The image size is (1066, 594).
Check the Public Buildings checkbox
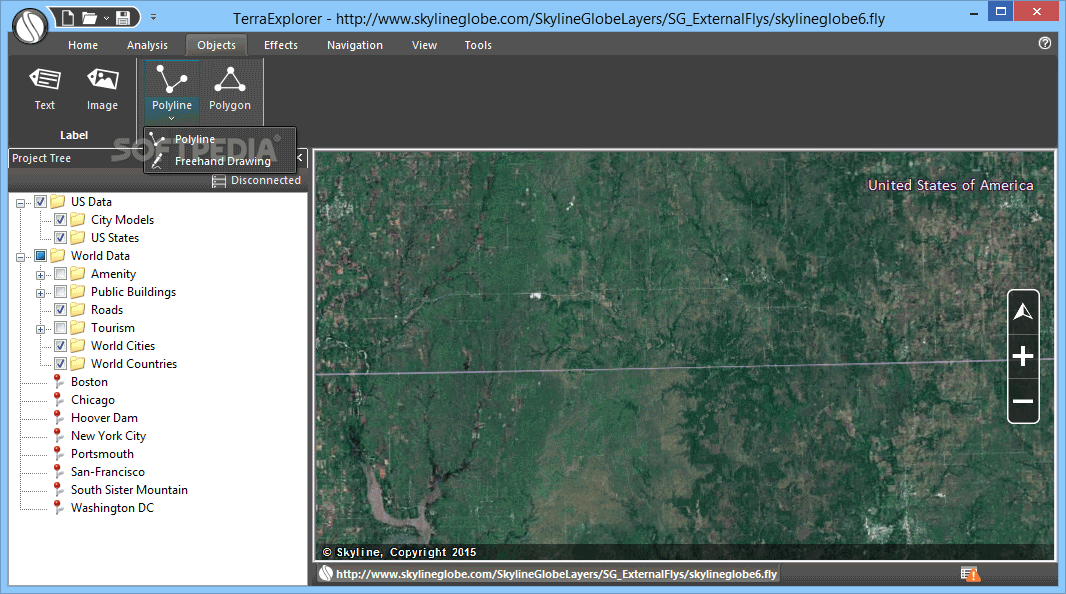(61, 292)
